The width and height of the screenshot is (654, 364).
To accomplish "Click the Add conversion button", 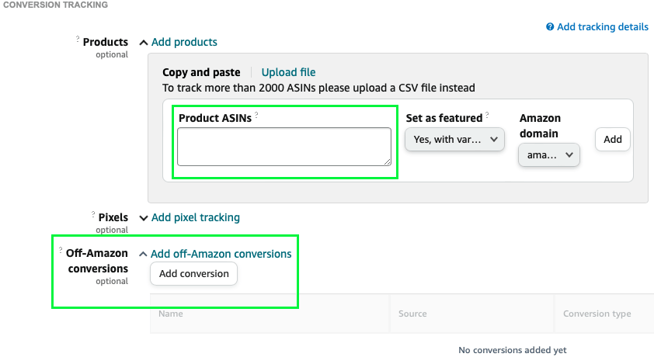I will tap(194, 274).
